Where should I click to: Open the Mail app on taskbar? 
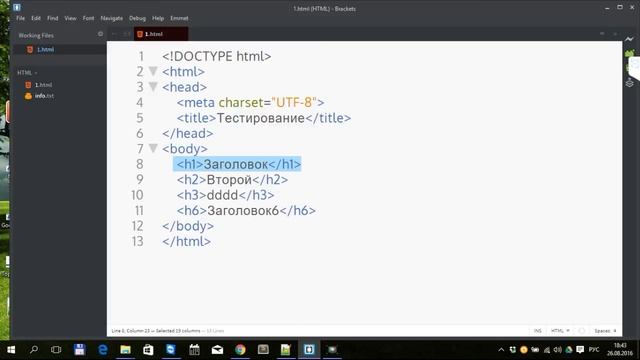(x=217, y=350)
